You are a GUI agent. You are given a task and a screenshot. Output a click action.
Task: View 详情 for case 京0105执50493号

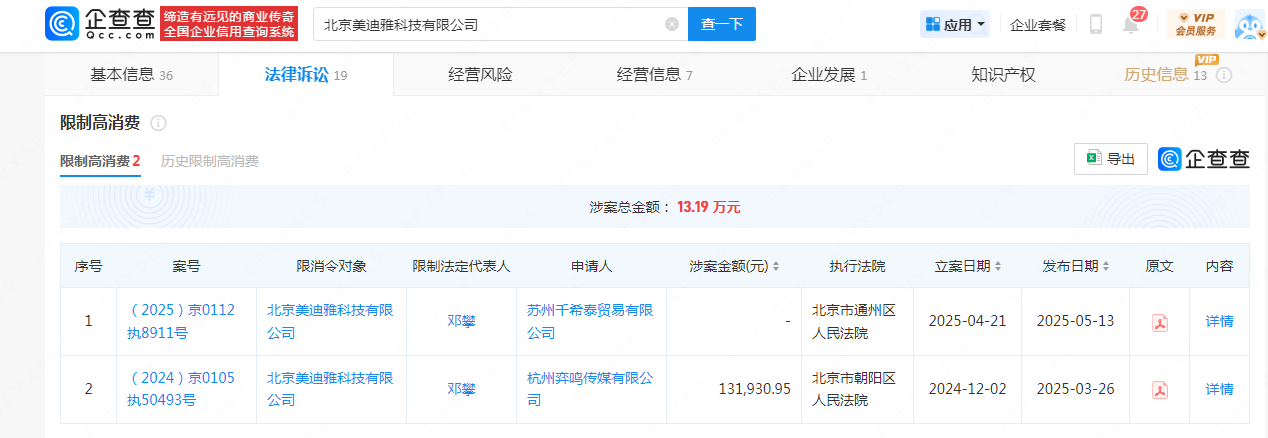(x=1219, y=389)
